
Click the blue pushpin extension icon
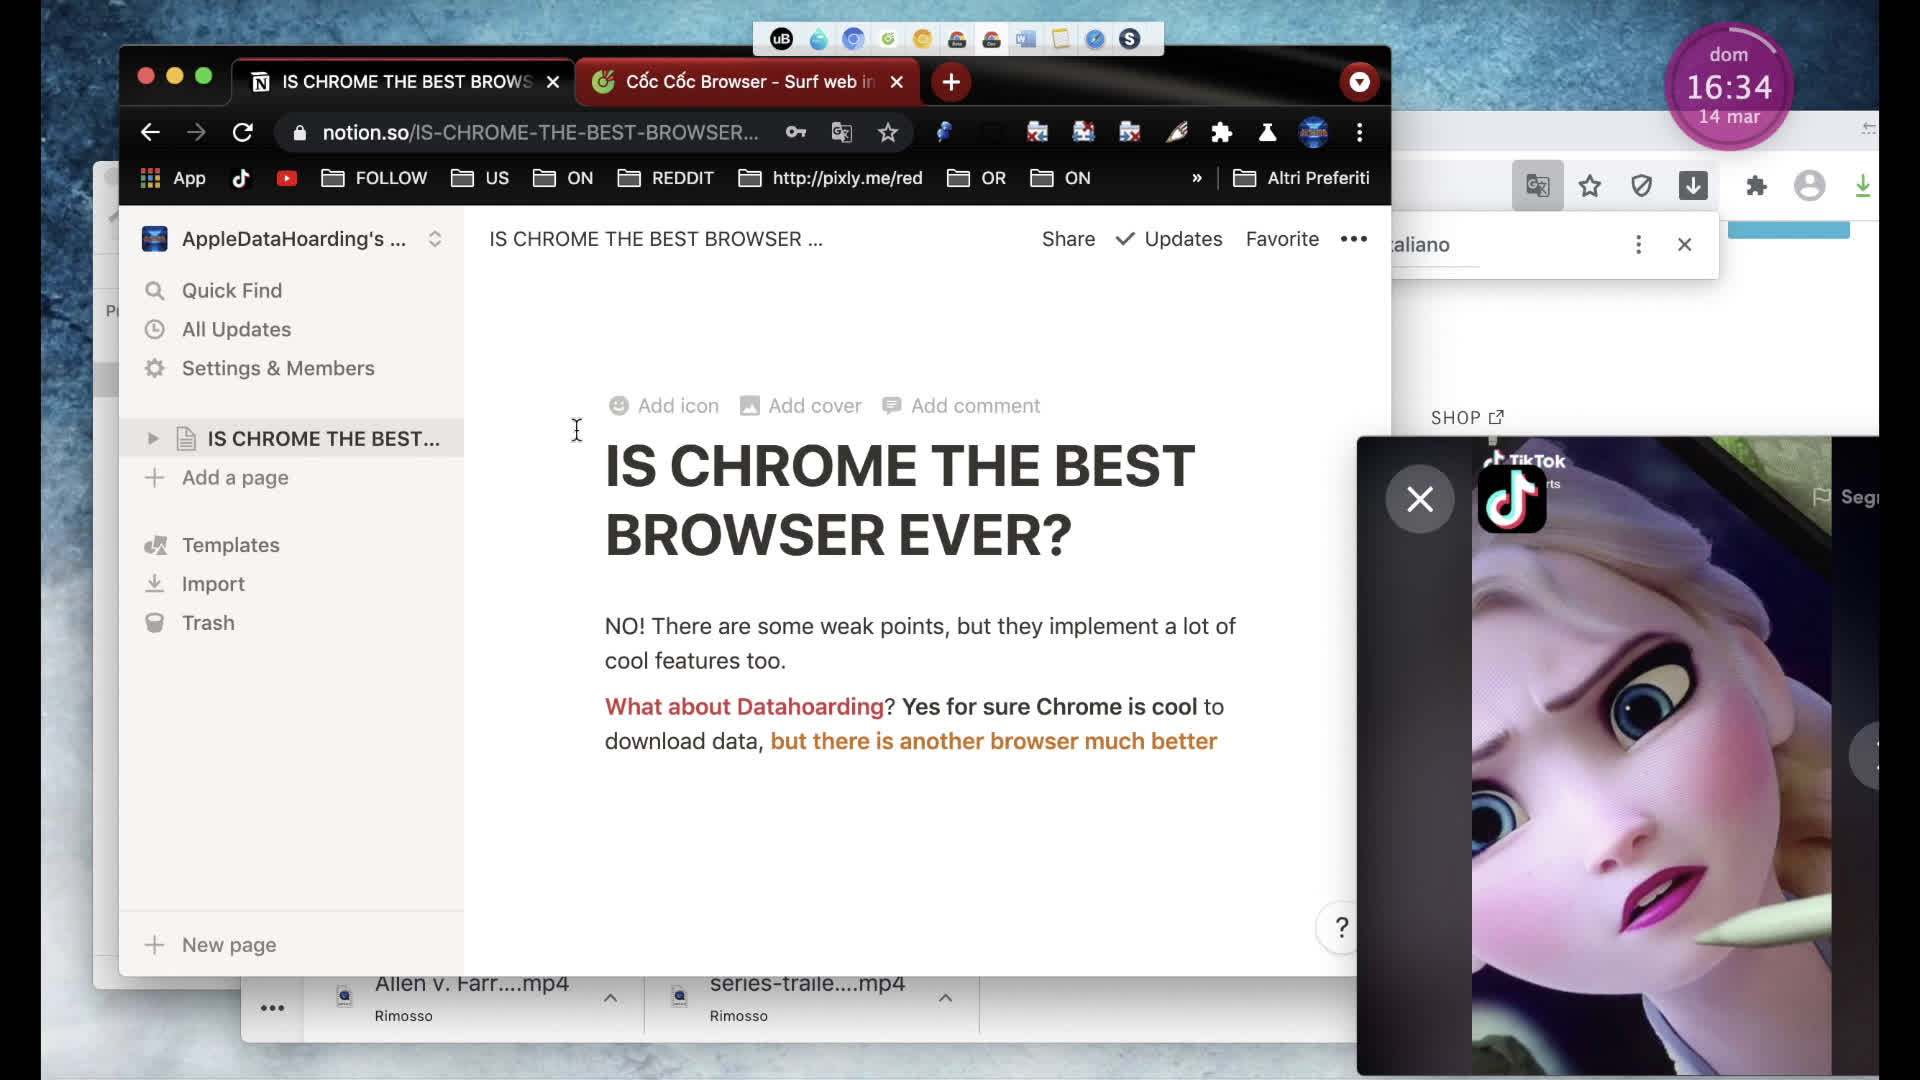click(944, 132)
